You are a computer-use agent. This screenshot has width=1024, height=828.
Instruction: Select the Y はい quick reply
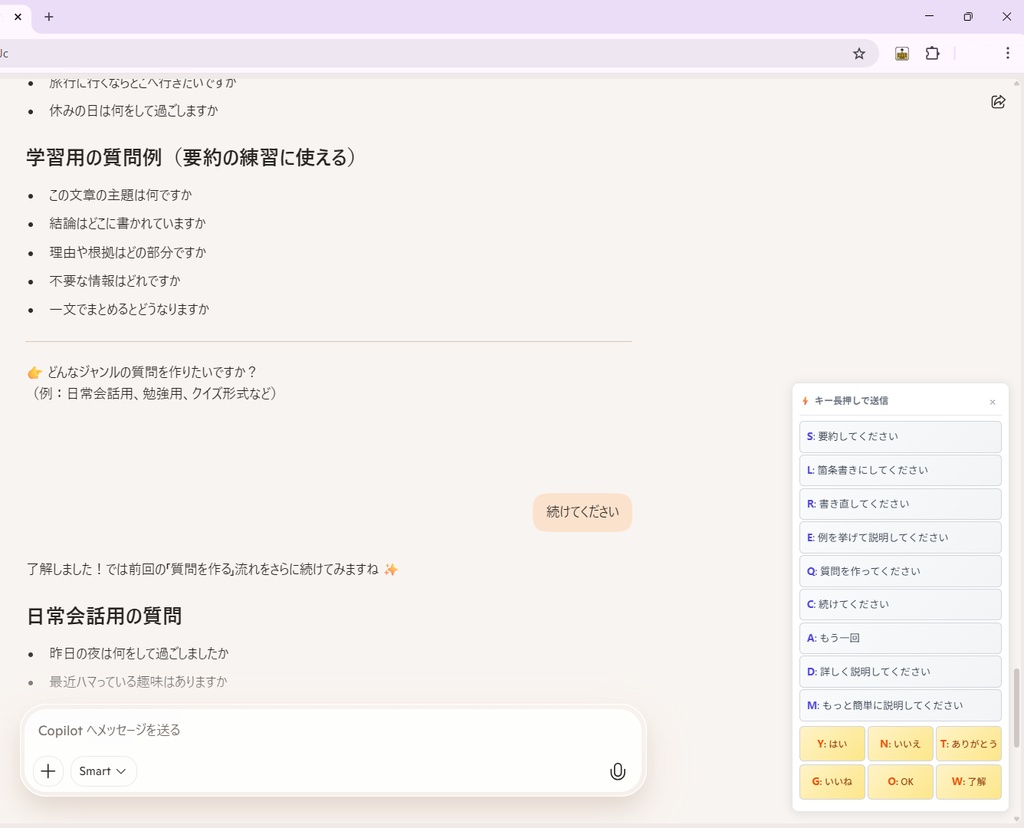click(x=831, y=744)
